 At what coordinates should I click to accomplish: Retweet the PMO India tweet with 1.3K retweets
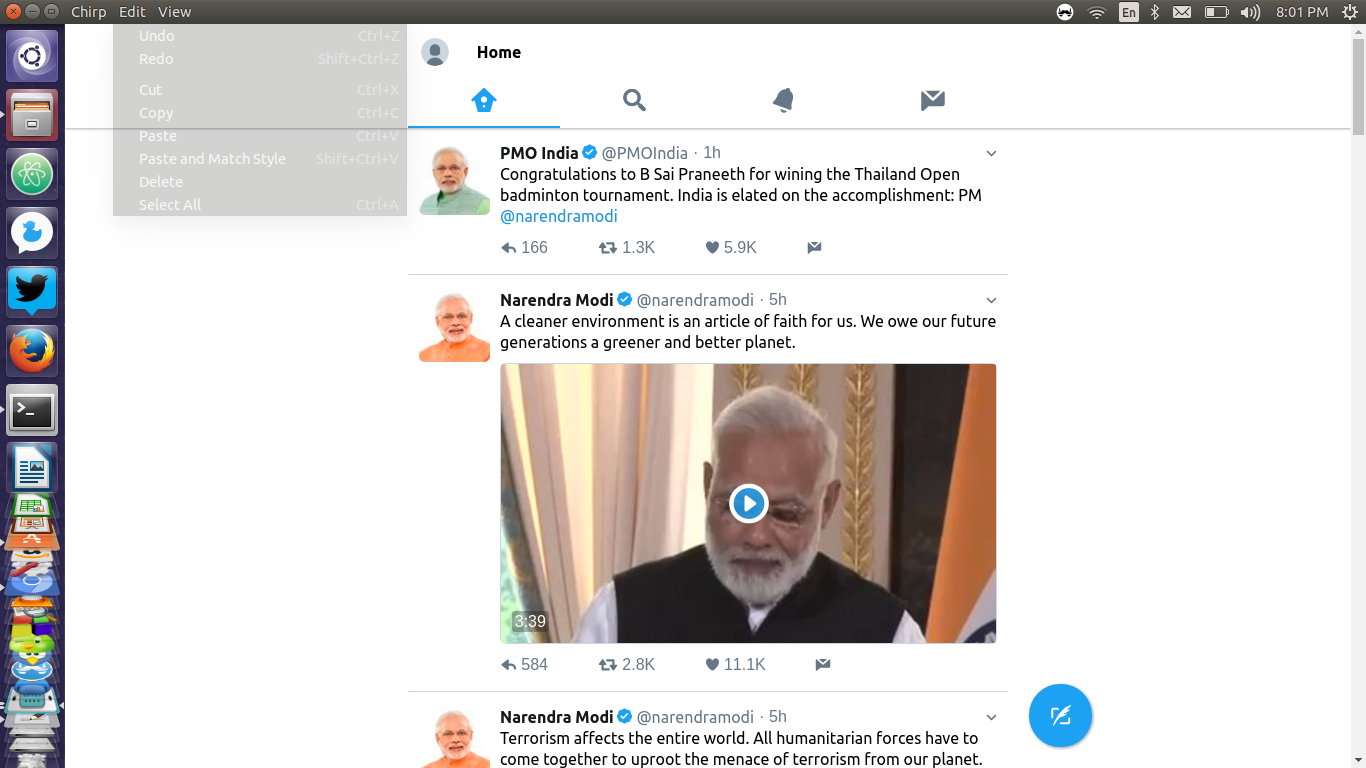[x=626, y=247]
